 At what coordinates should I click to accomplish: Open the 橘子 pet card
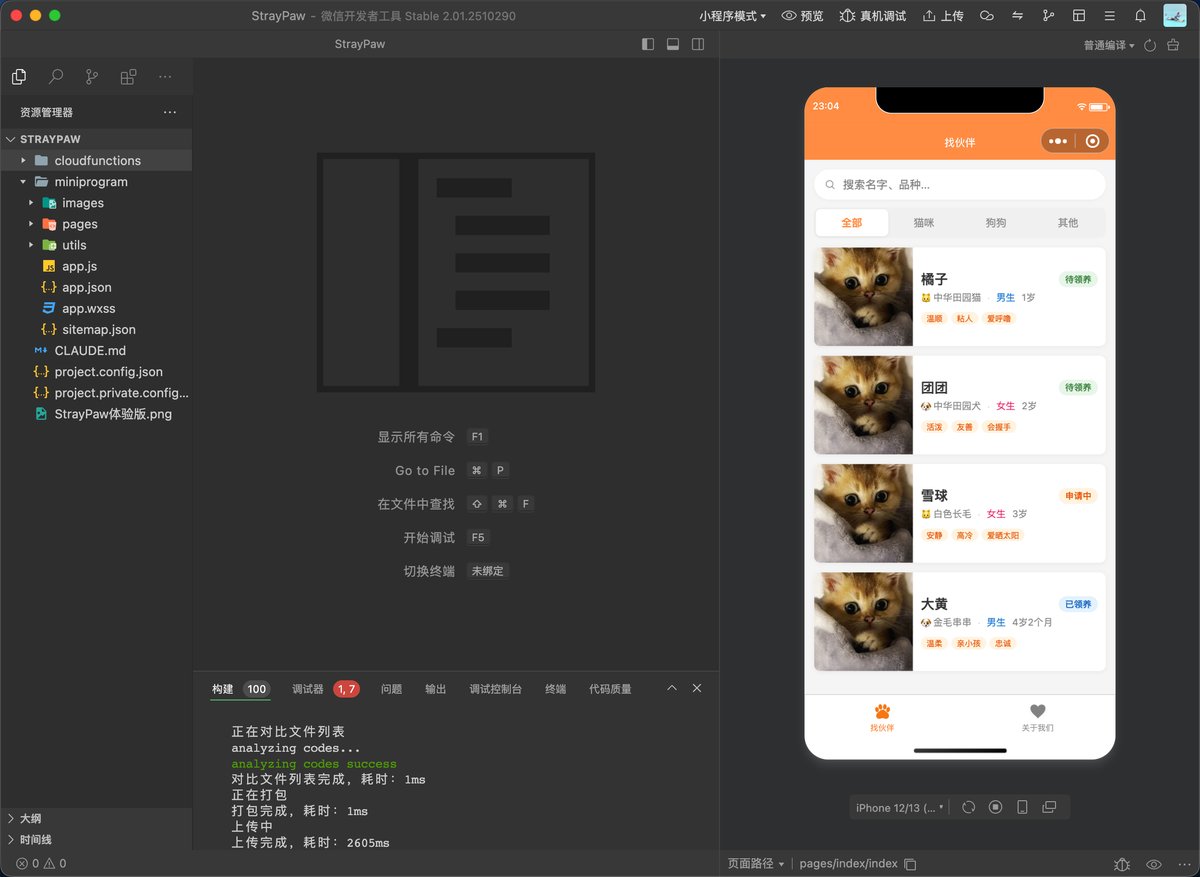point(960,297)
